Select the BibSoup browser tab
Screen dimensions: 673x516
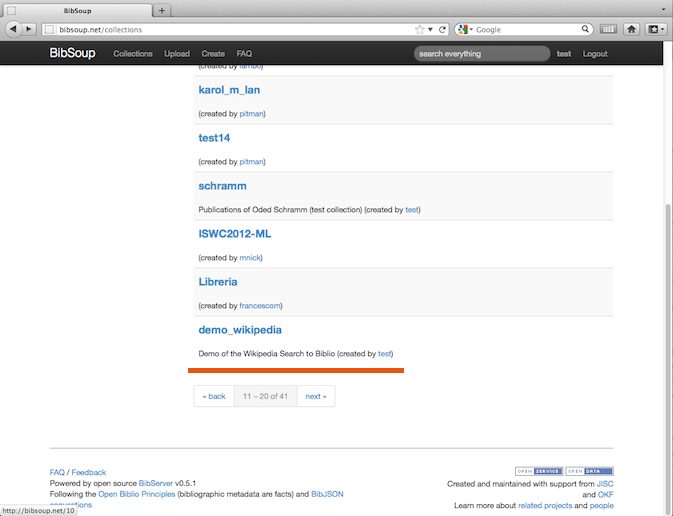77,11
